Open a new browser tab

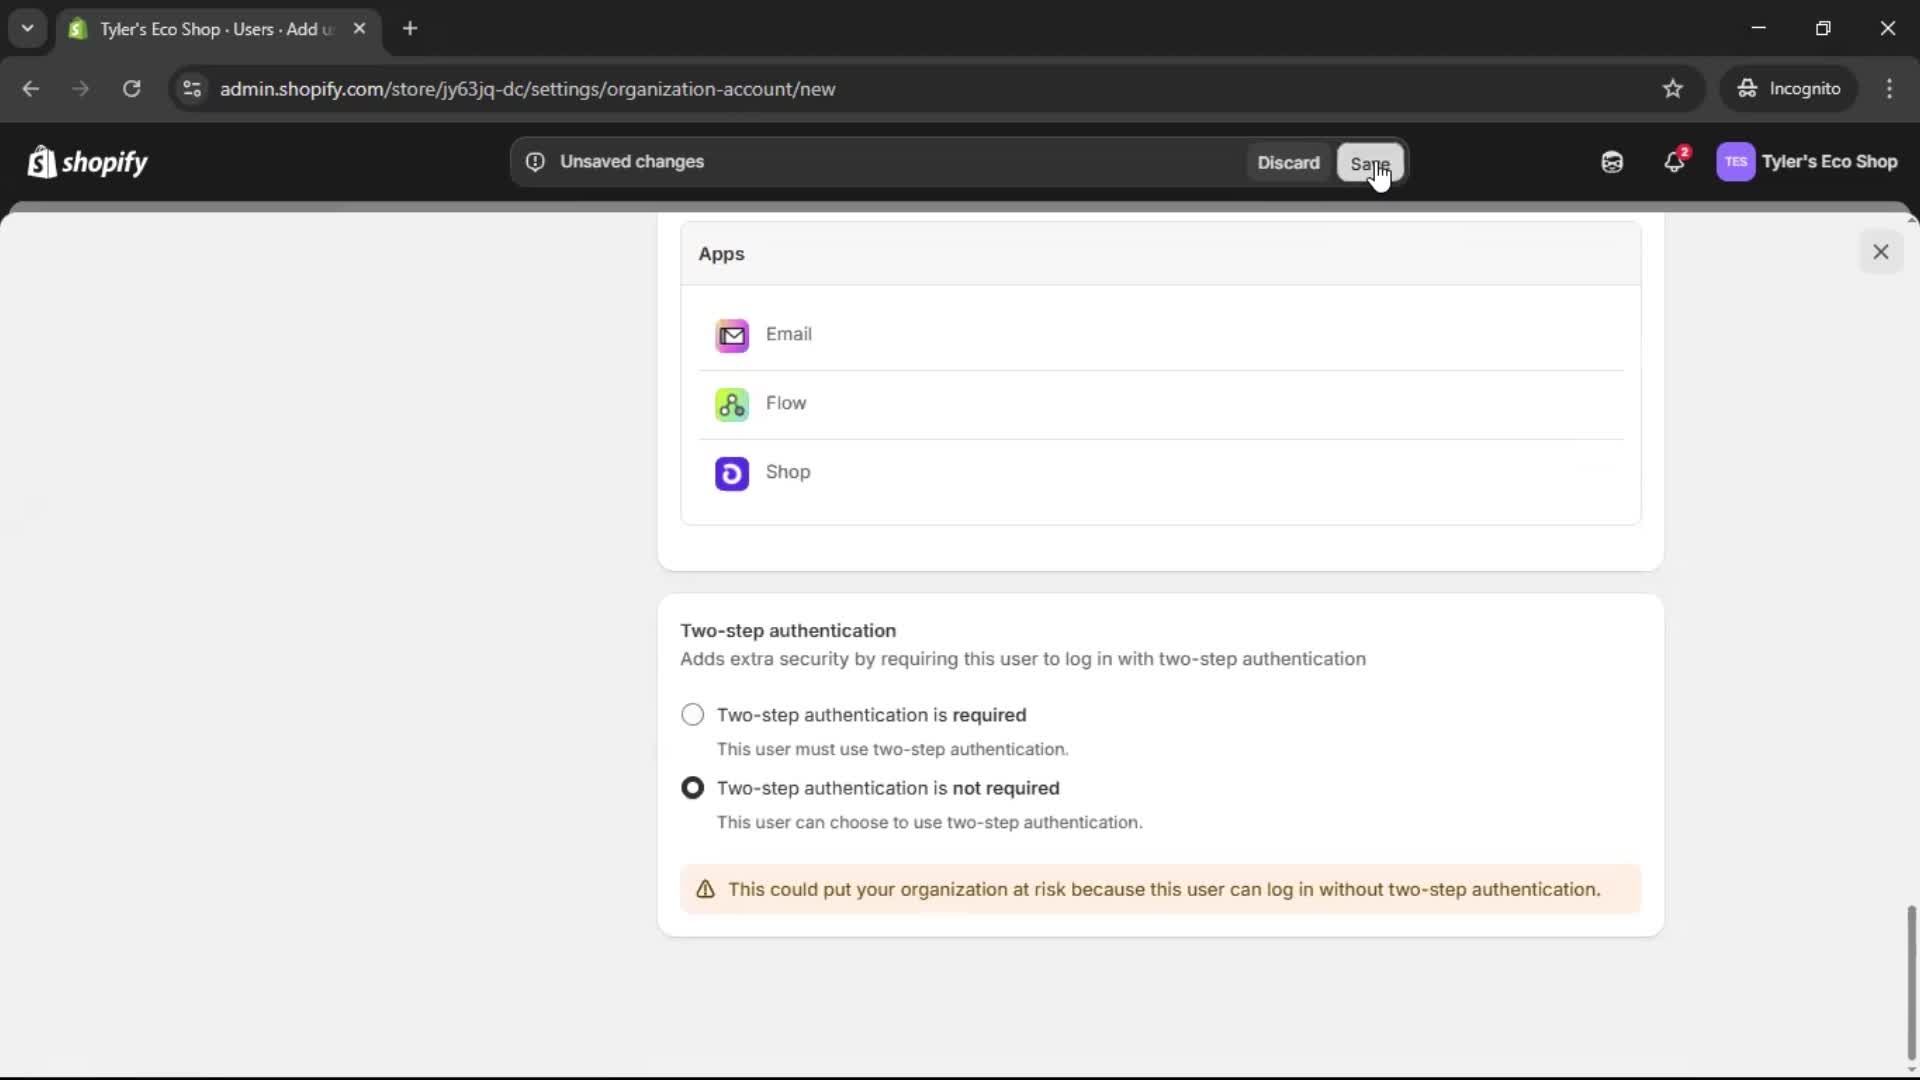(x=410, y=28)
